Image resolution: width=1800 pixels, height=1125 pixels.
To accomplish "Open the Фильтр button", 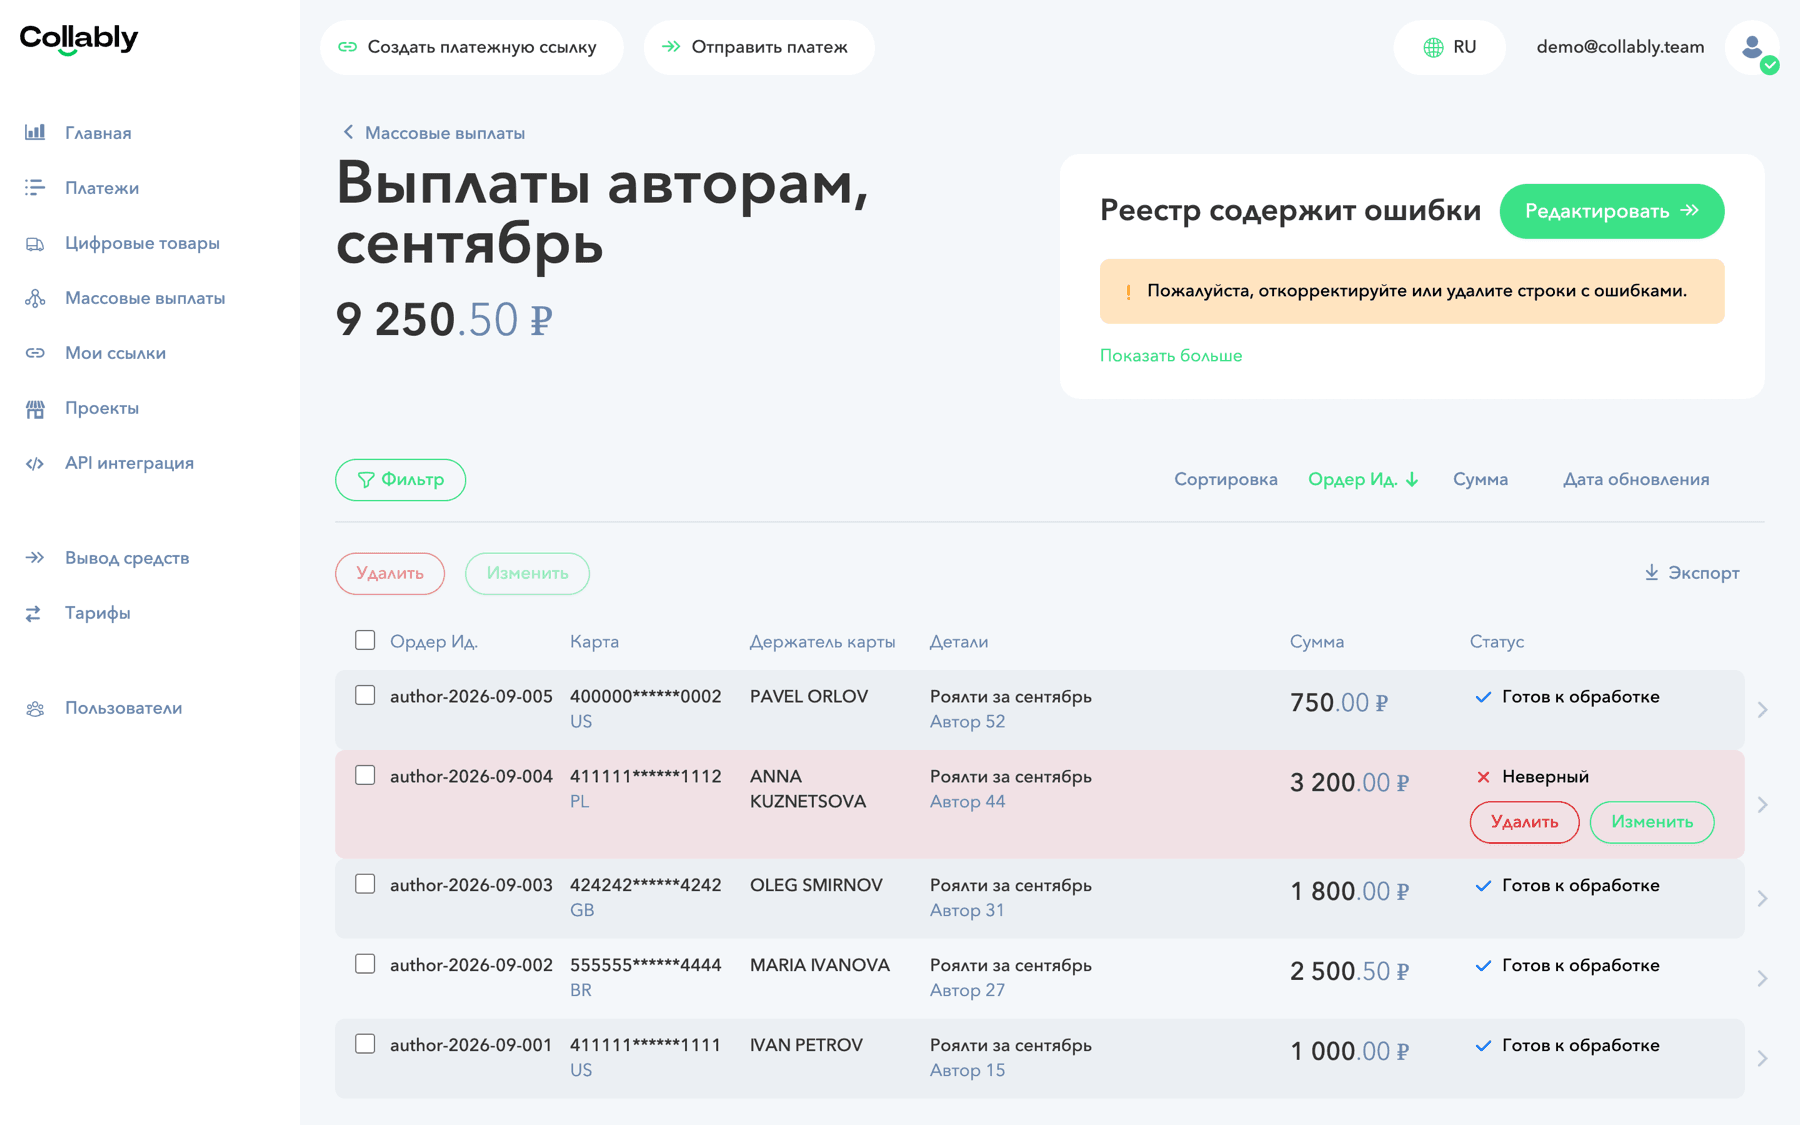I will (400, 480).
